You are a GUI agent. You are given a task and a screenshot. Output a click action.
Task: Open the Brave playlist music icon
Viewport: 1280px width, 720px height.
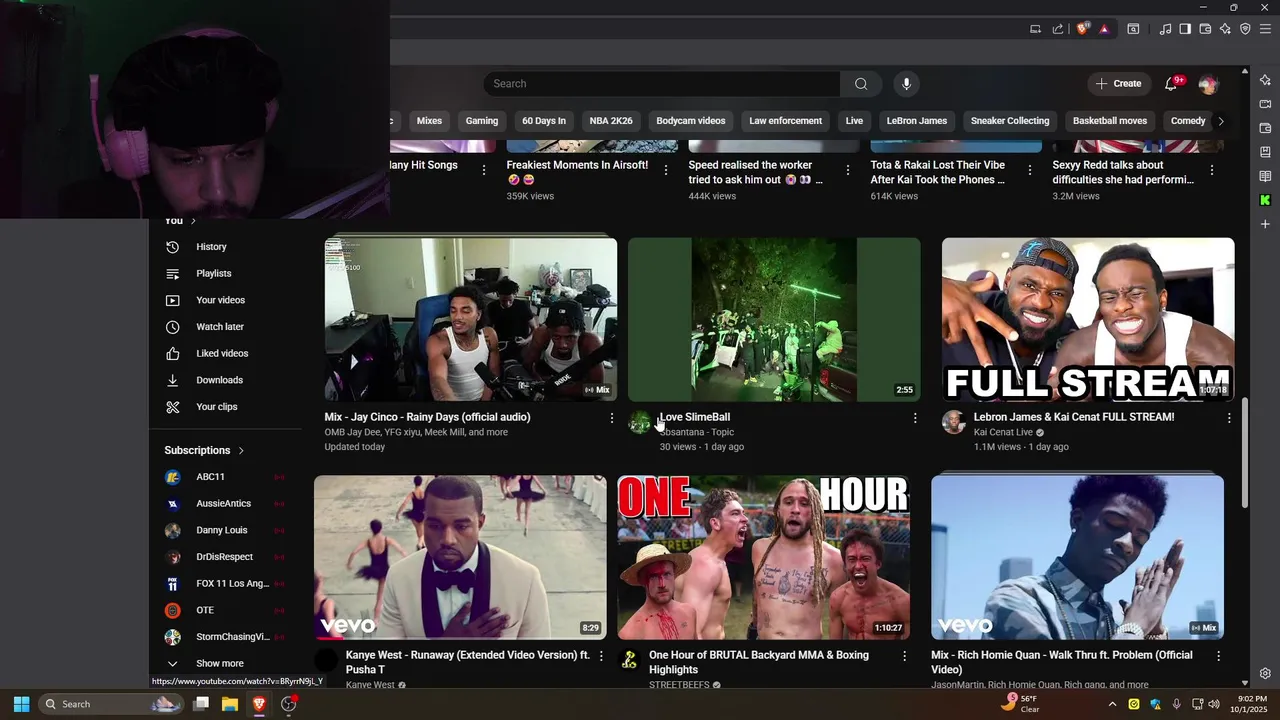click(x=1165, y=29)
